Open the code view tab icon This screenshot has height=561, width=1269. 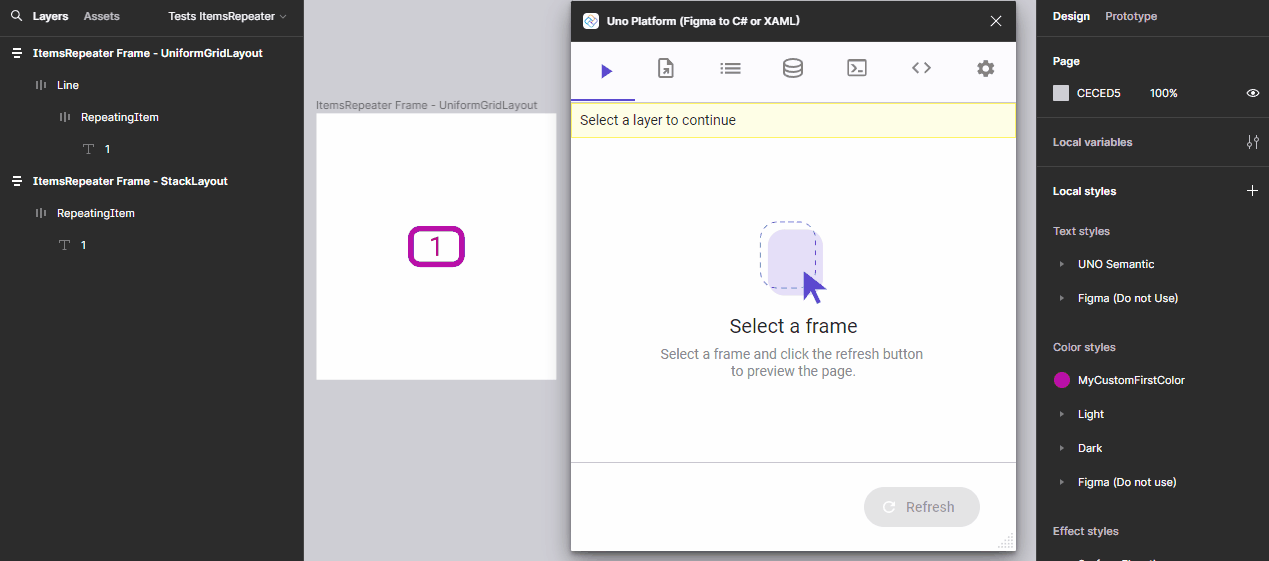[921, 68]
